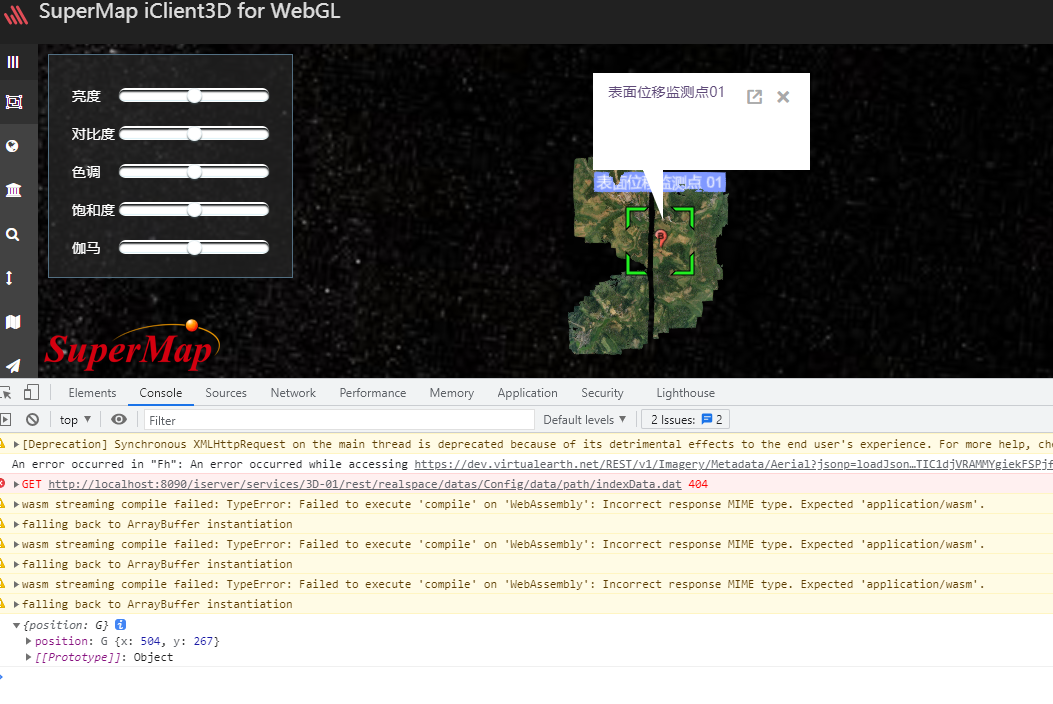Open the magnifier search tool in the sidebar
1053x704 pixels.
(x=12, y=234)
